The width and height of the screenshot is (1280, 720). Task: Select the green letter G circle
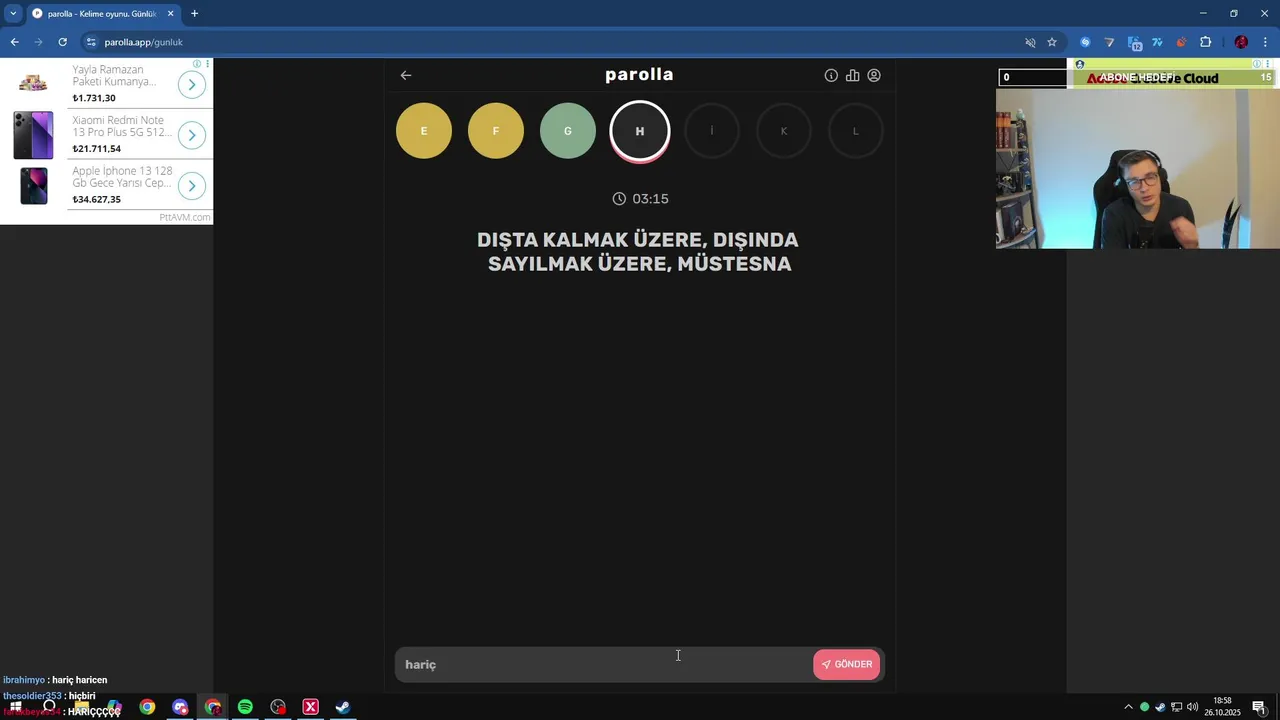568,131
